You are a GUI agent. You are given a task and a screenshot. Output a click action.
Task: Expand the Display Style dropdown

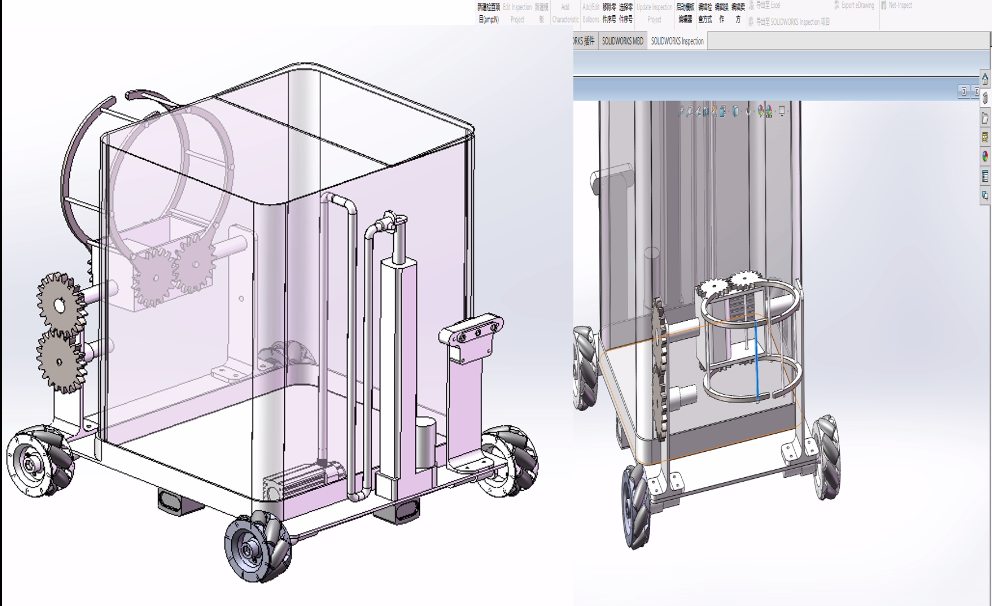point(737,111)
